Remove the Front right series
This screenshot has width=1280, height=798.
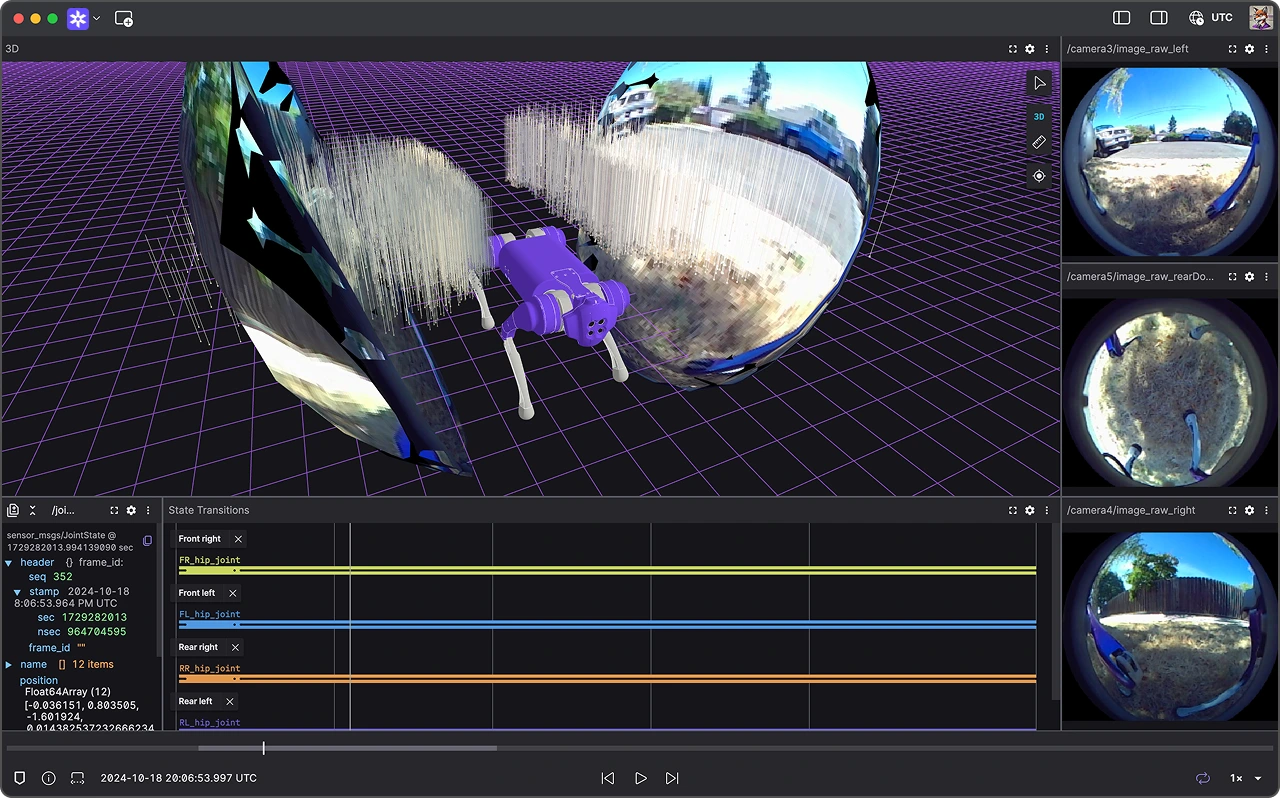click(238, 539)
